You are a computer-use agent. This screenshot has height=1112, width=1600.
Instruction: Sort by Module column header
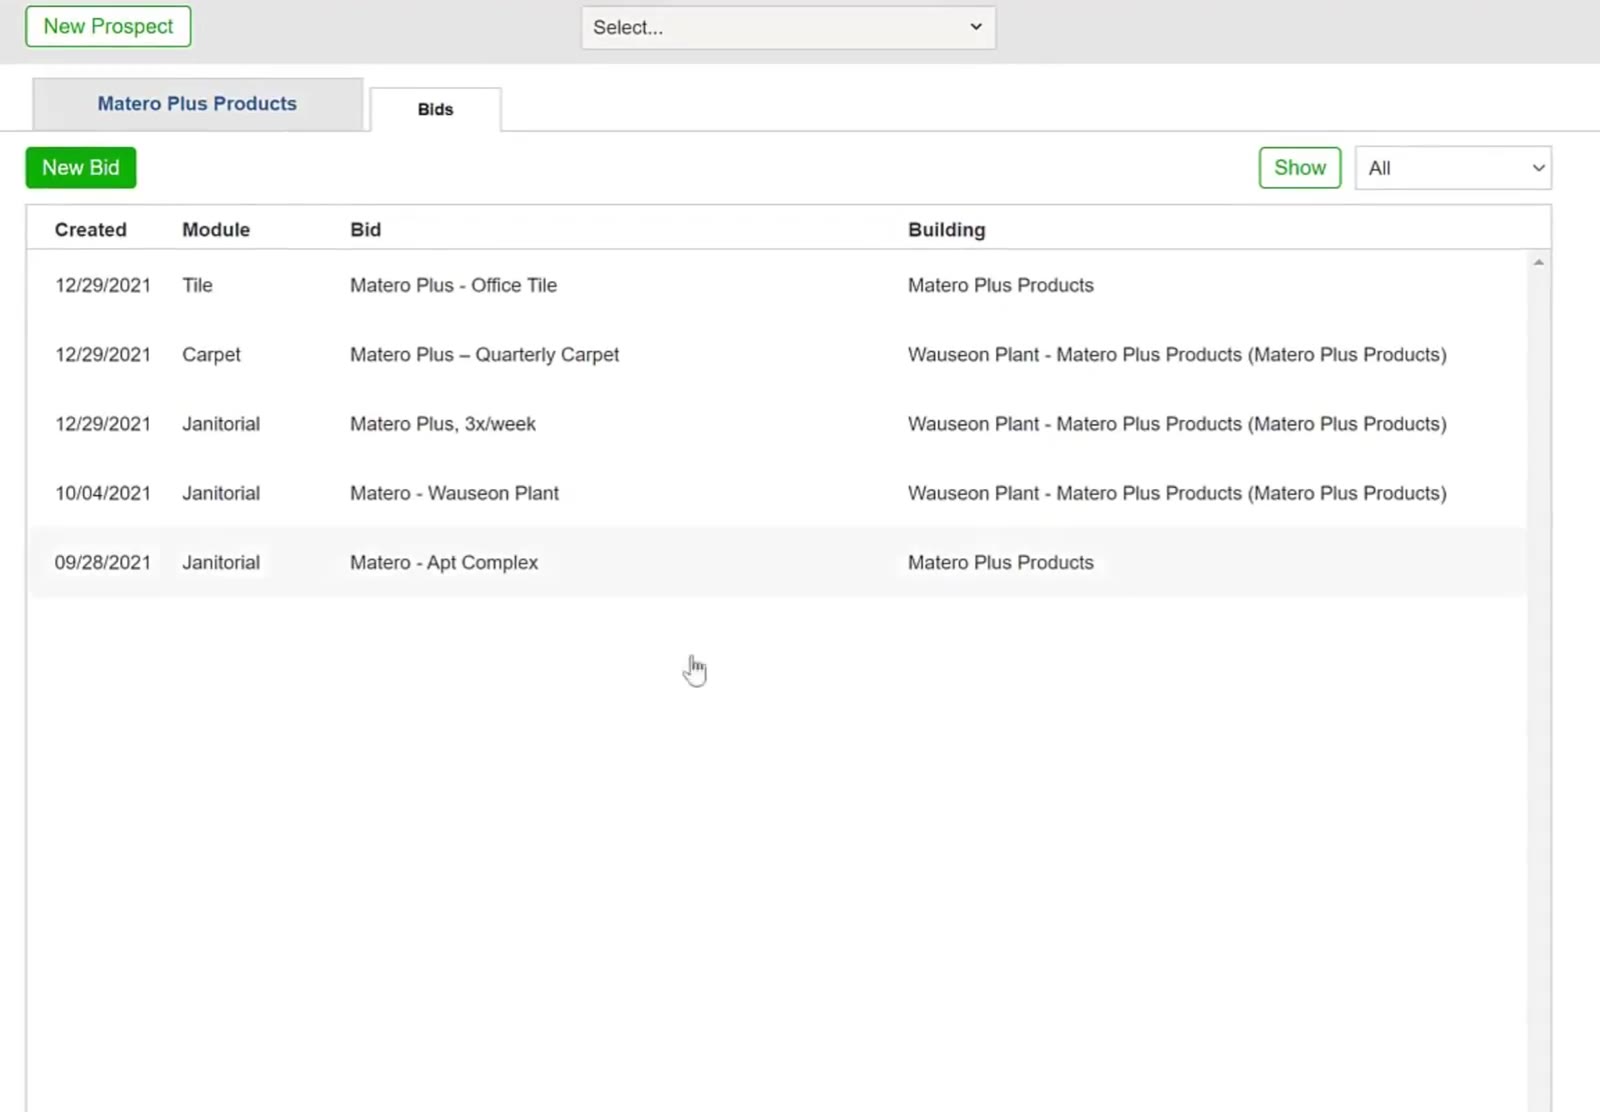pos(216,230)
